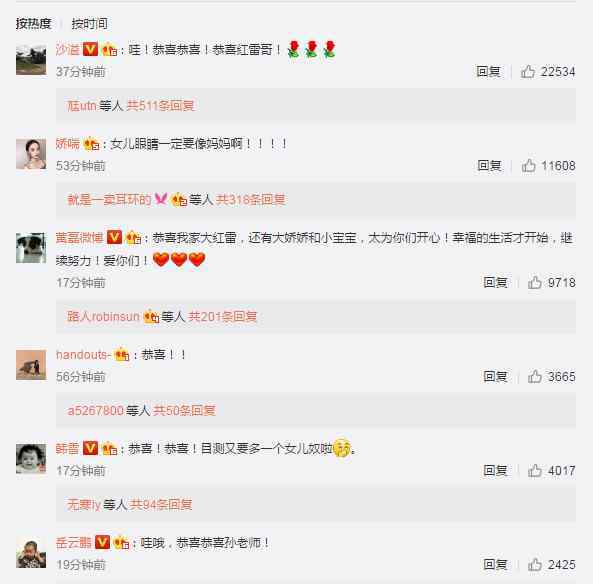This screenshot has height=584, width=593.
Task: Like the comment with 9718 likes
Action: (535, 282)
